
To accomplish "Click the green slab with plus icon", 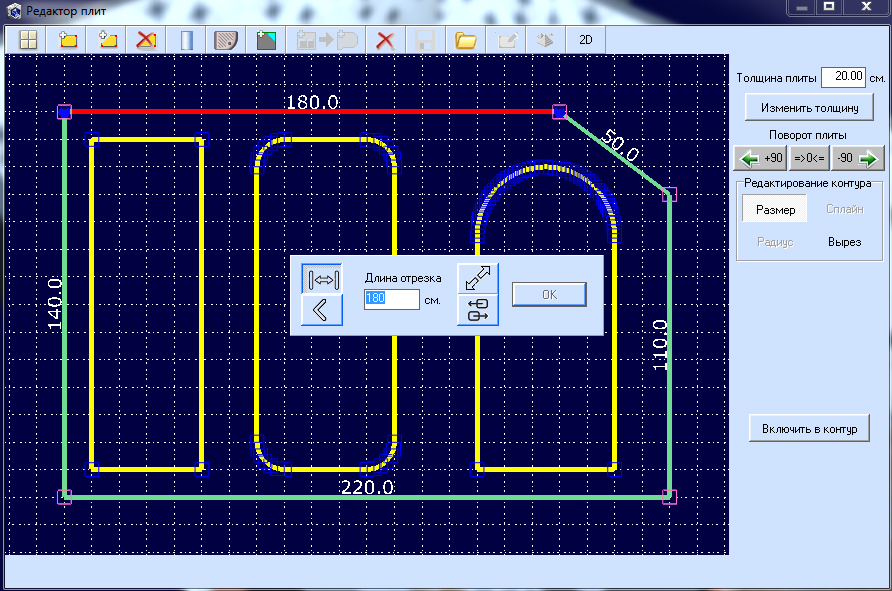I will (x=266, y=41).
